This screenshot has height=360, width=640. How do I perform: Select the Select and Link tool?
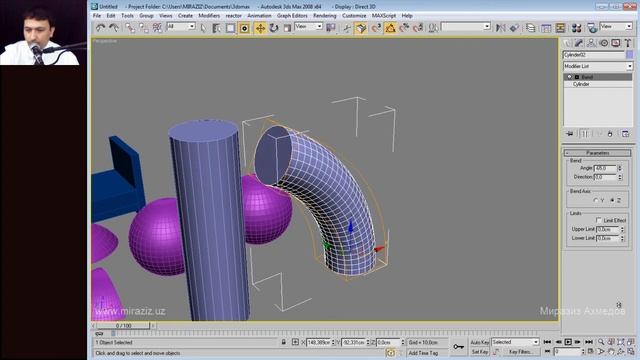[x=130, y=27]
